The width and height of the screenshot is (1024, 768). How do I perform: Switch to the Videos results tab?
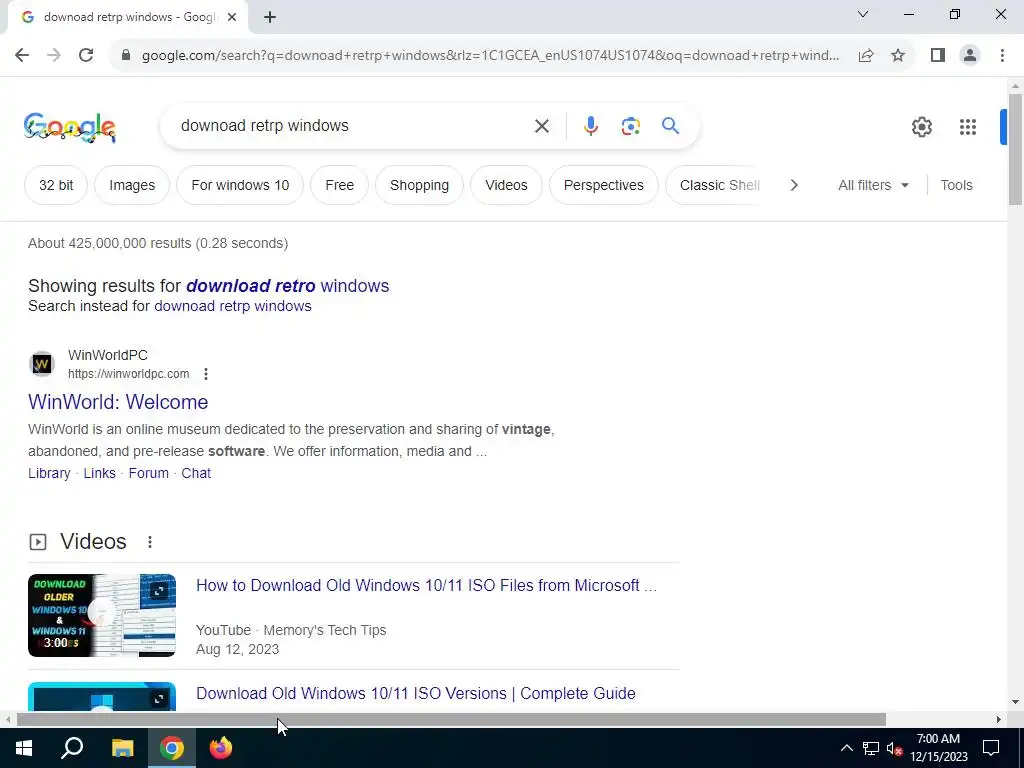[x=506, y=185]
